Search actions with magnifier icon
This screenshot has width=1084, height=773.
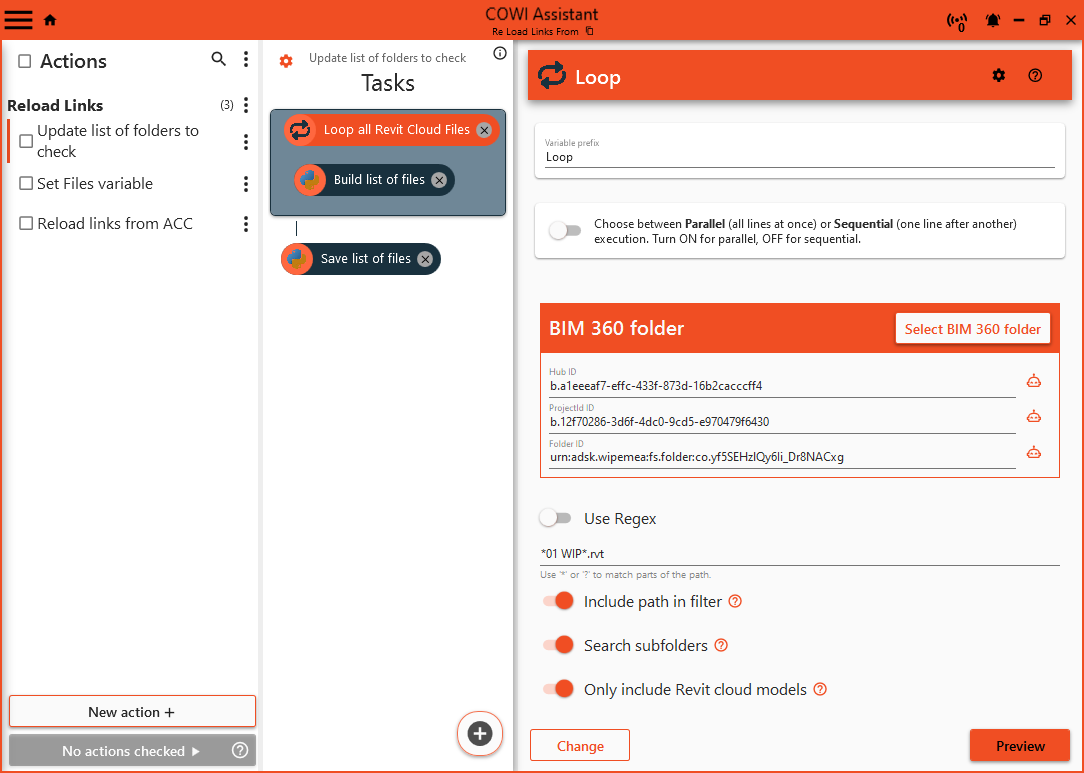coord(219,60)
